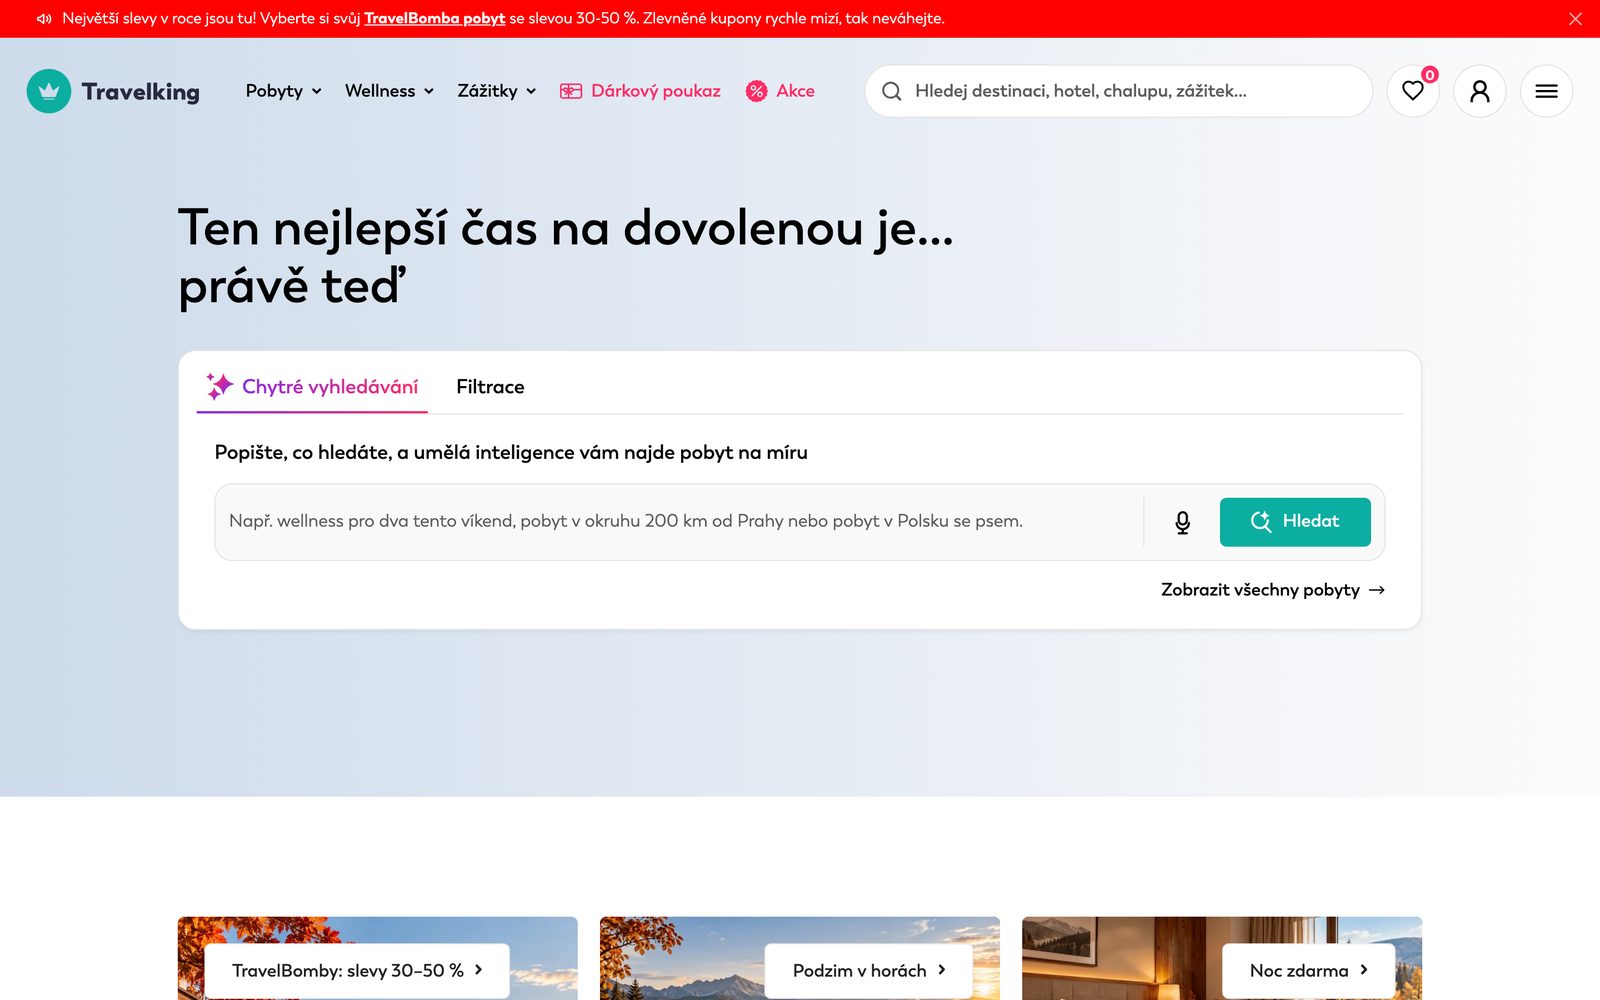Follow the Zobrazit všechny pobyty link

pyautogui.click(x=1273, y=590)
